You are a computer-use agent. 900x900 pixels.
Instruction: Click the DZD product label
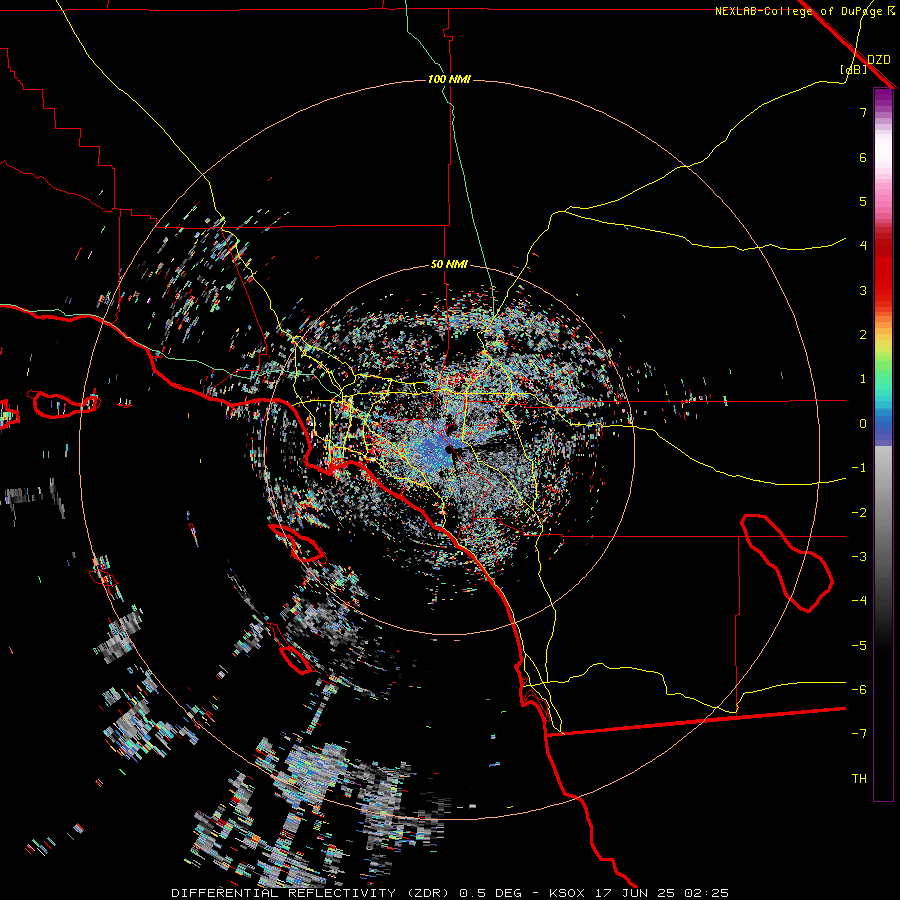pos(878,60)
